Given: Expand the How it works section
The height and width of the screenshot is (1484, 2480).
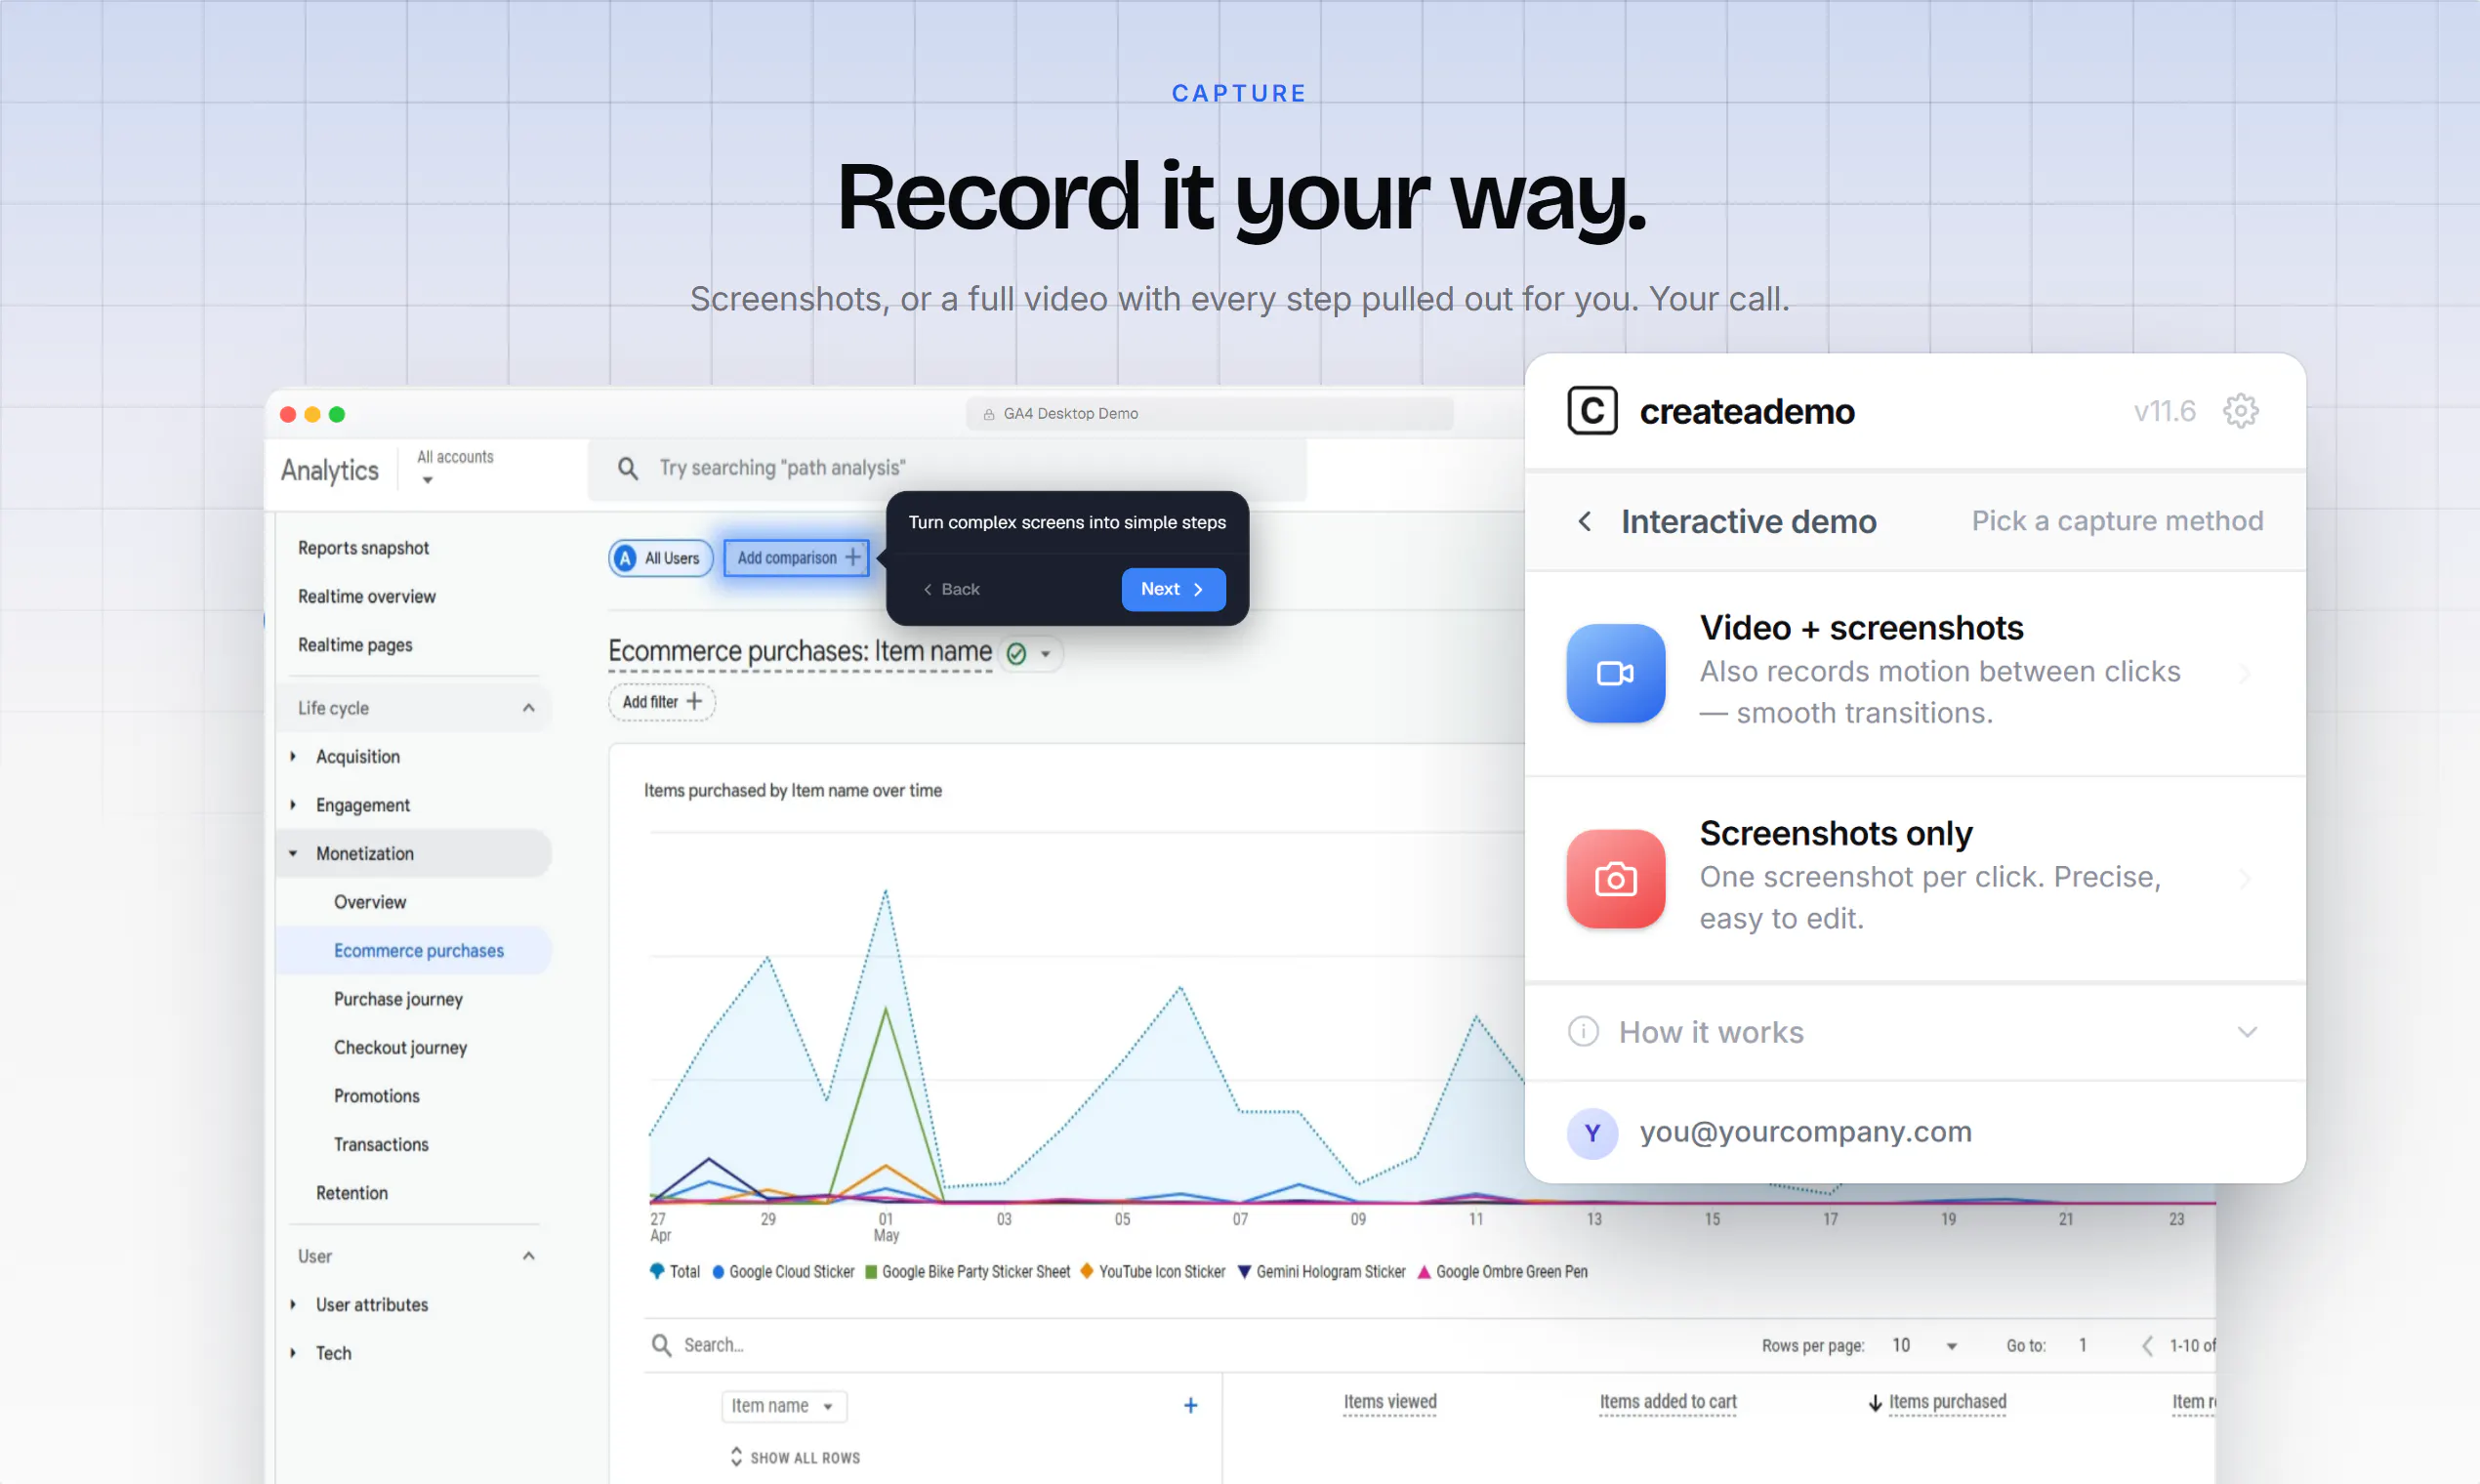Looking at the screenshot, I should click(1915, 1032).
